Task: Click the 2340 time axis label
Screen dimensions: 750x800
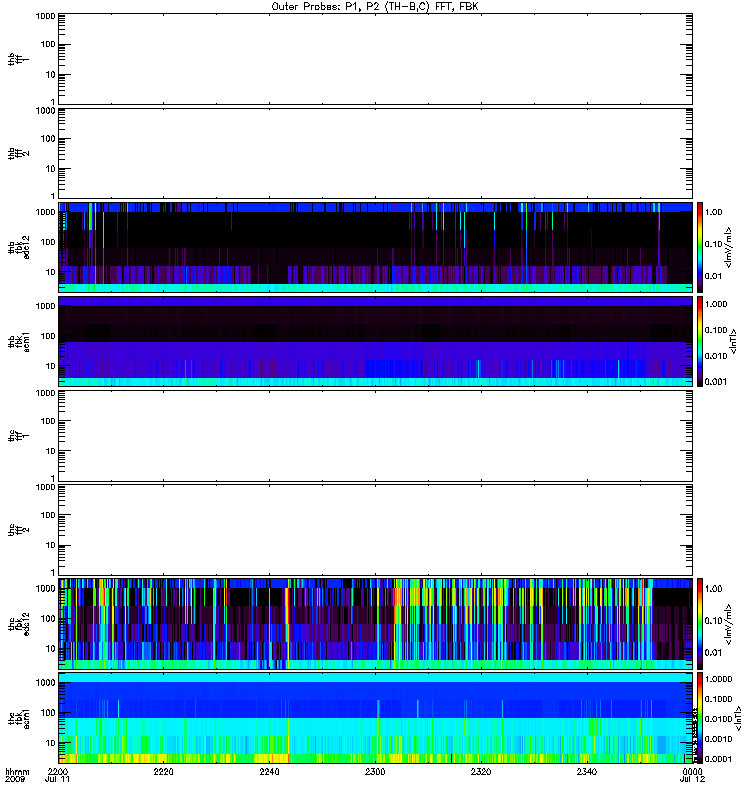Action: point(587,772)
